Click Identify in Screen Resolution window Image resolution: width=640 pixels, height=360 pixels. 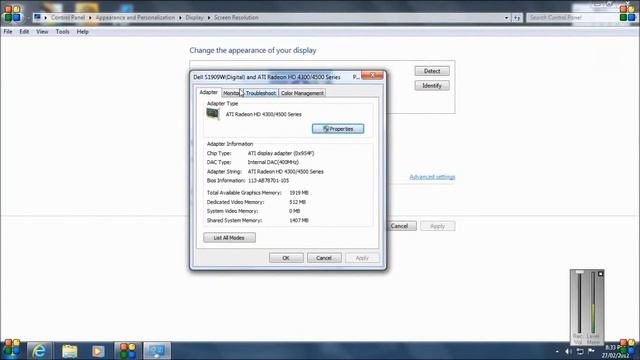pos(432,85)
